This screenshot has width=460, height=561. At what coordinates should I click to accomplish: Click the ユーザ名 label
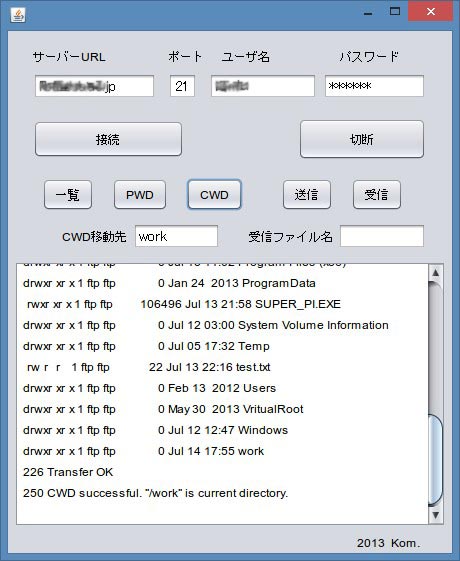click(245, 57)
